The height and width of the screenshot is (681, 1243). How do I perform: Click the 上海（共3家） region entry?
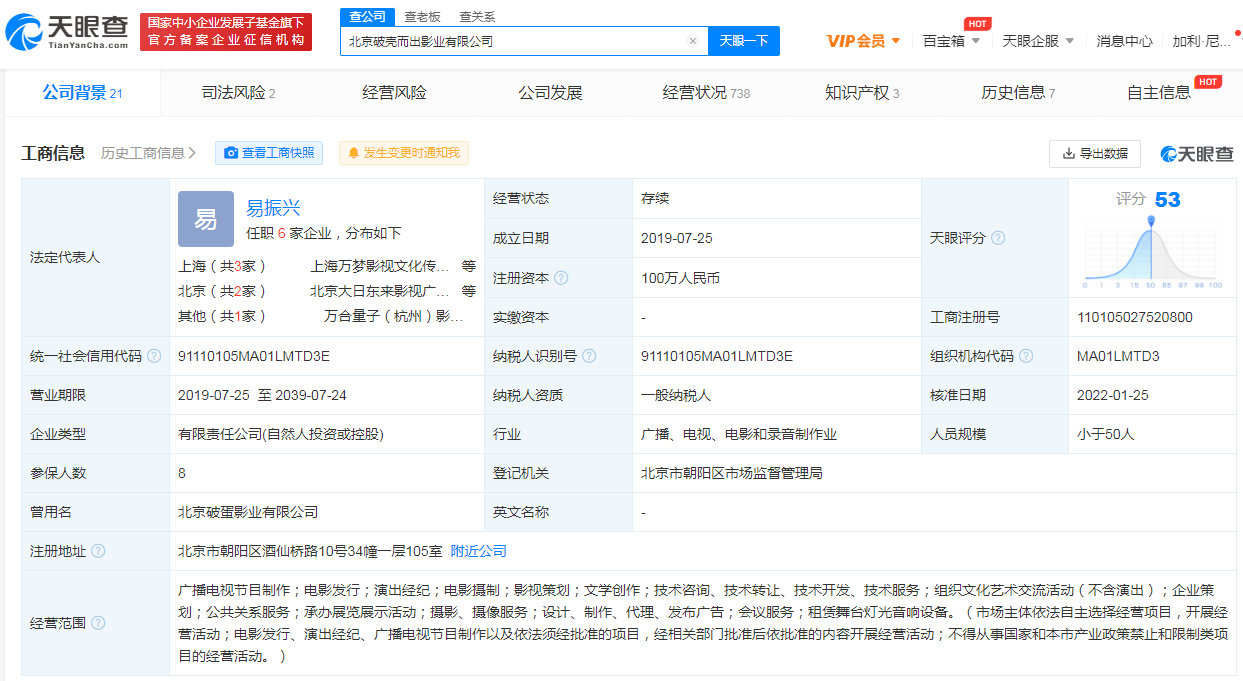tap(222, 266)
